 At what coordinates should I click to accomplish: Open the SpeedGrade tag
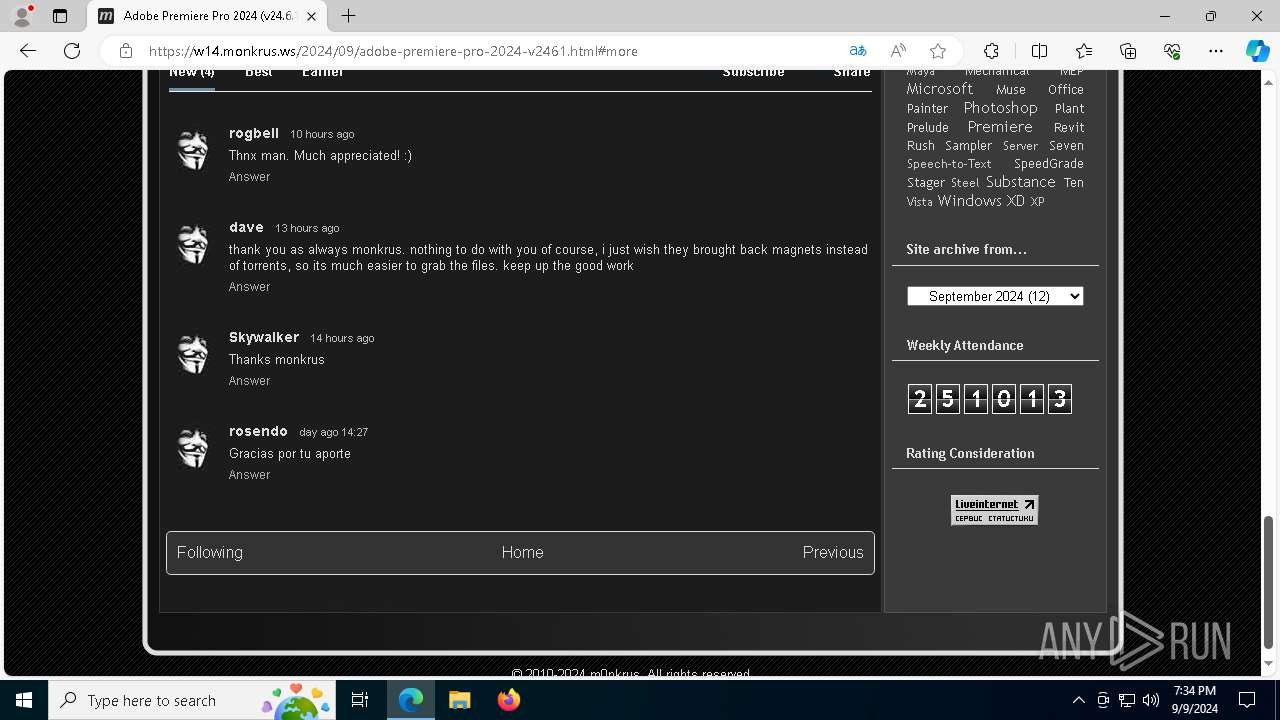[x=1048, y=164]
